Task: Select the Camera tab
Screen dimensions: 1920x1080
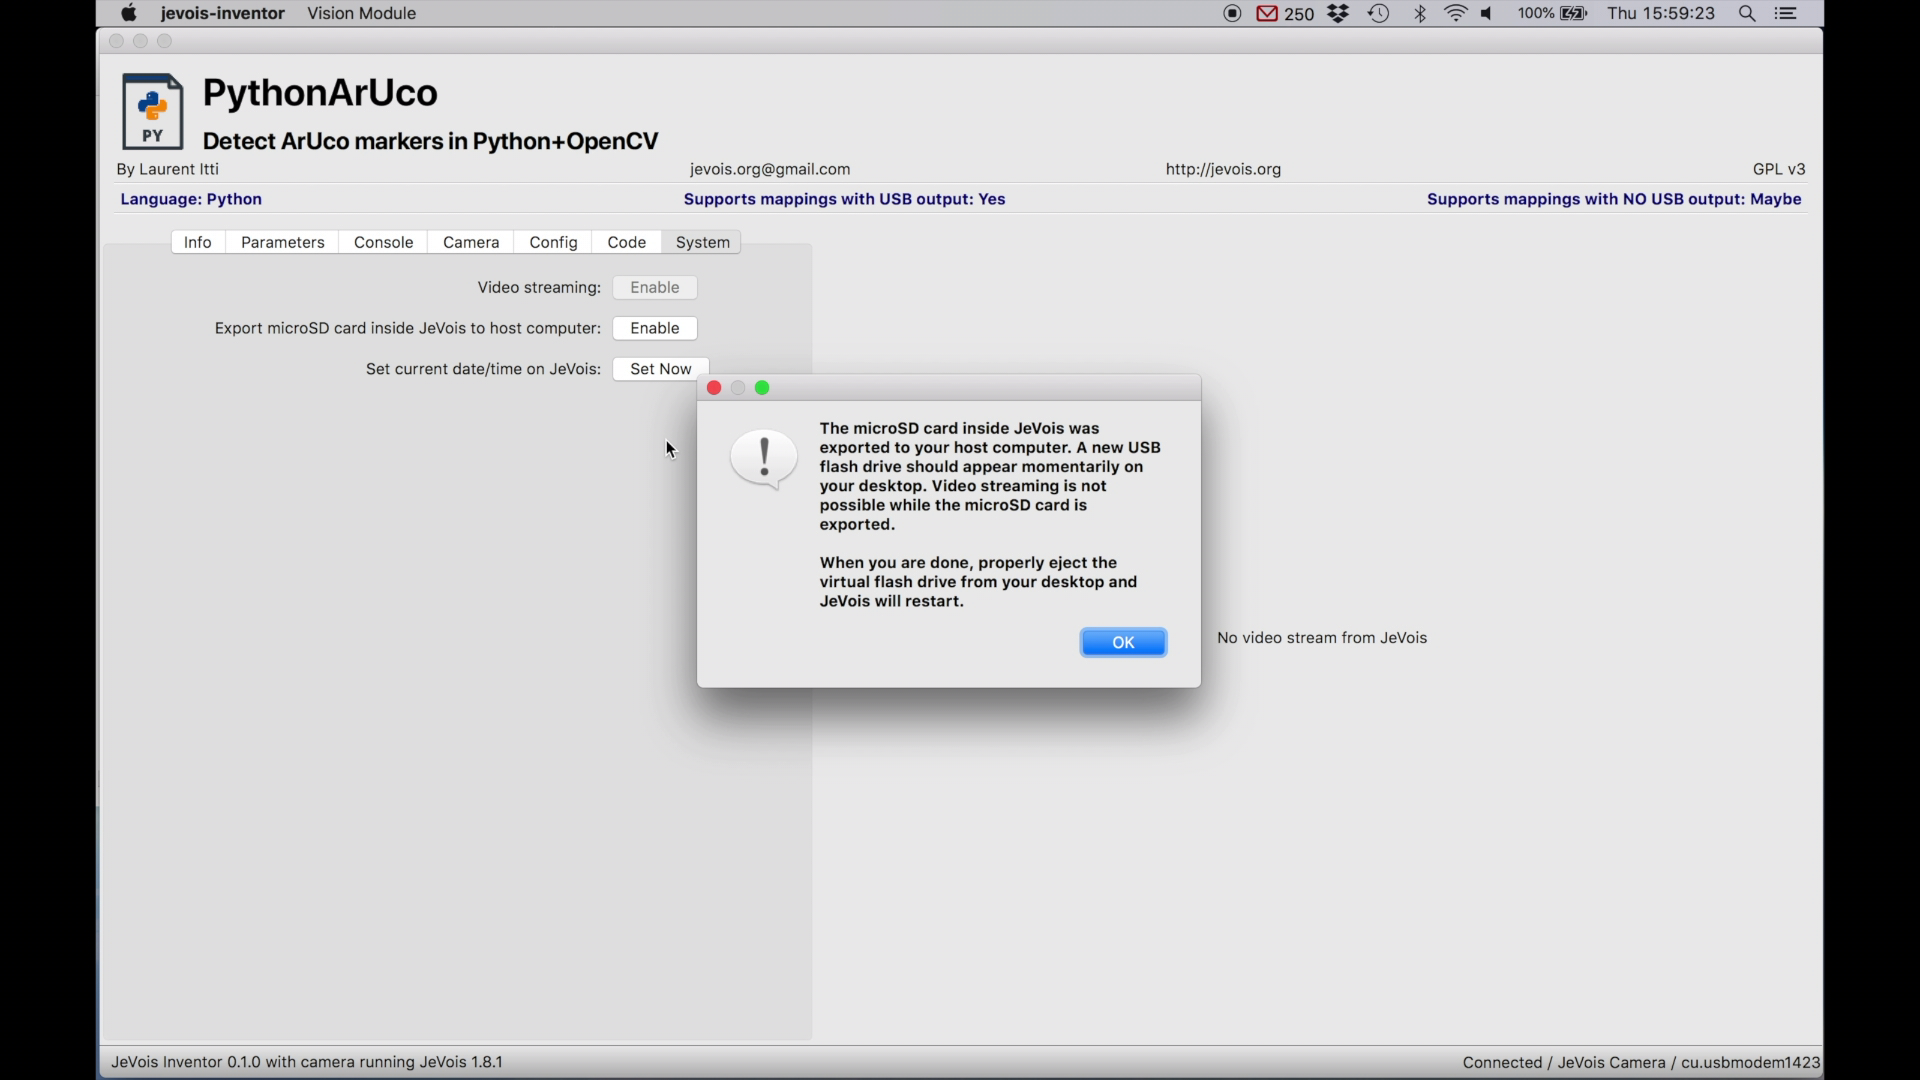Action: (x=471, y=243)
